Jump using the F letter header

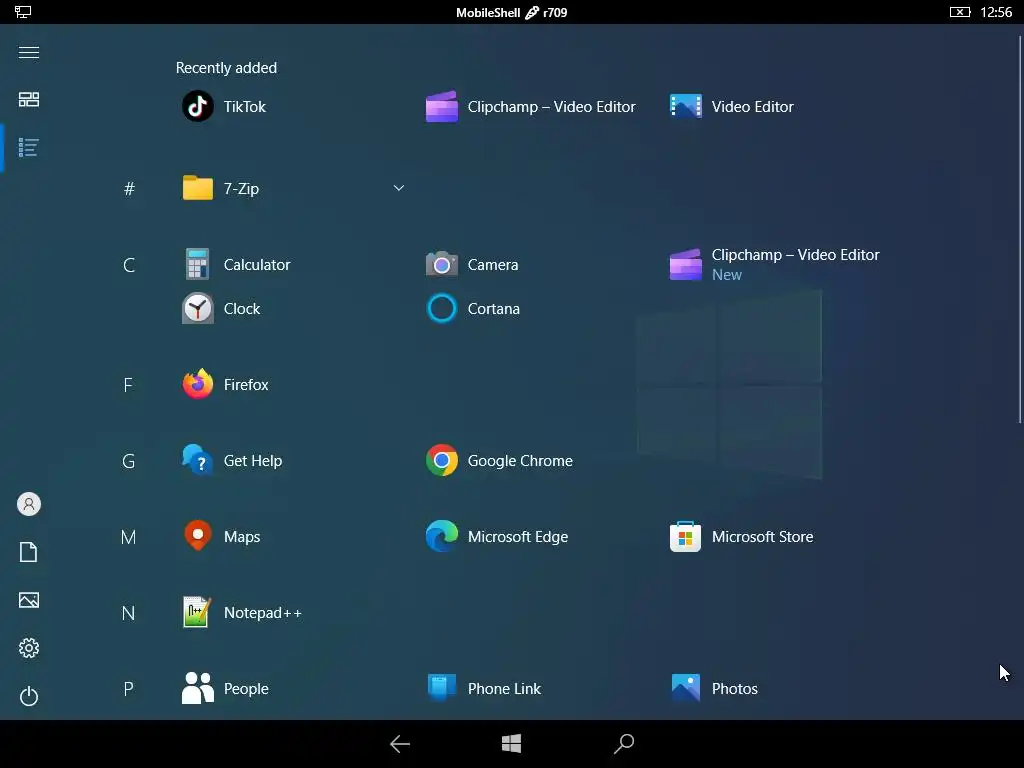click(128, 385)
